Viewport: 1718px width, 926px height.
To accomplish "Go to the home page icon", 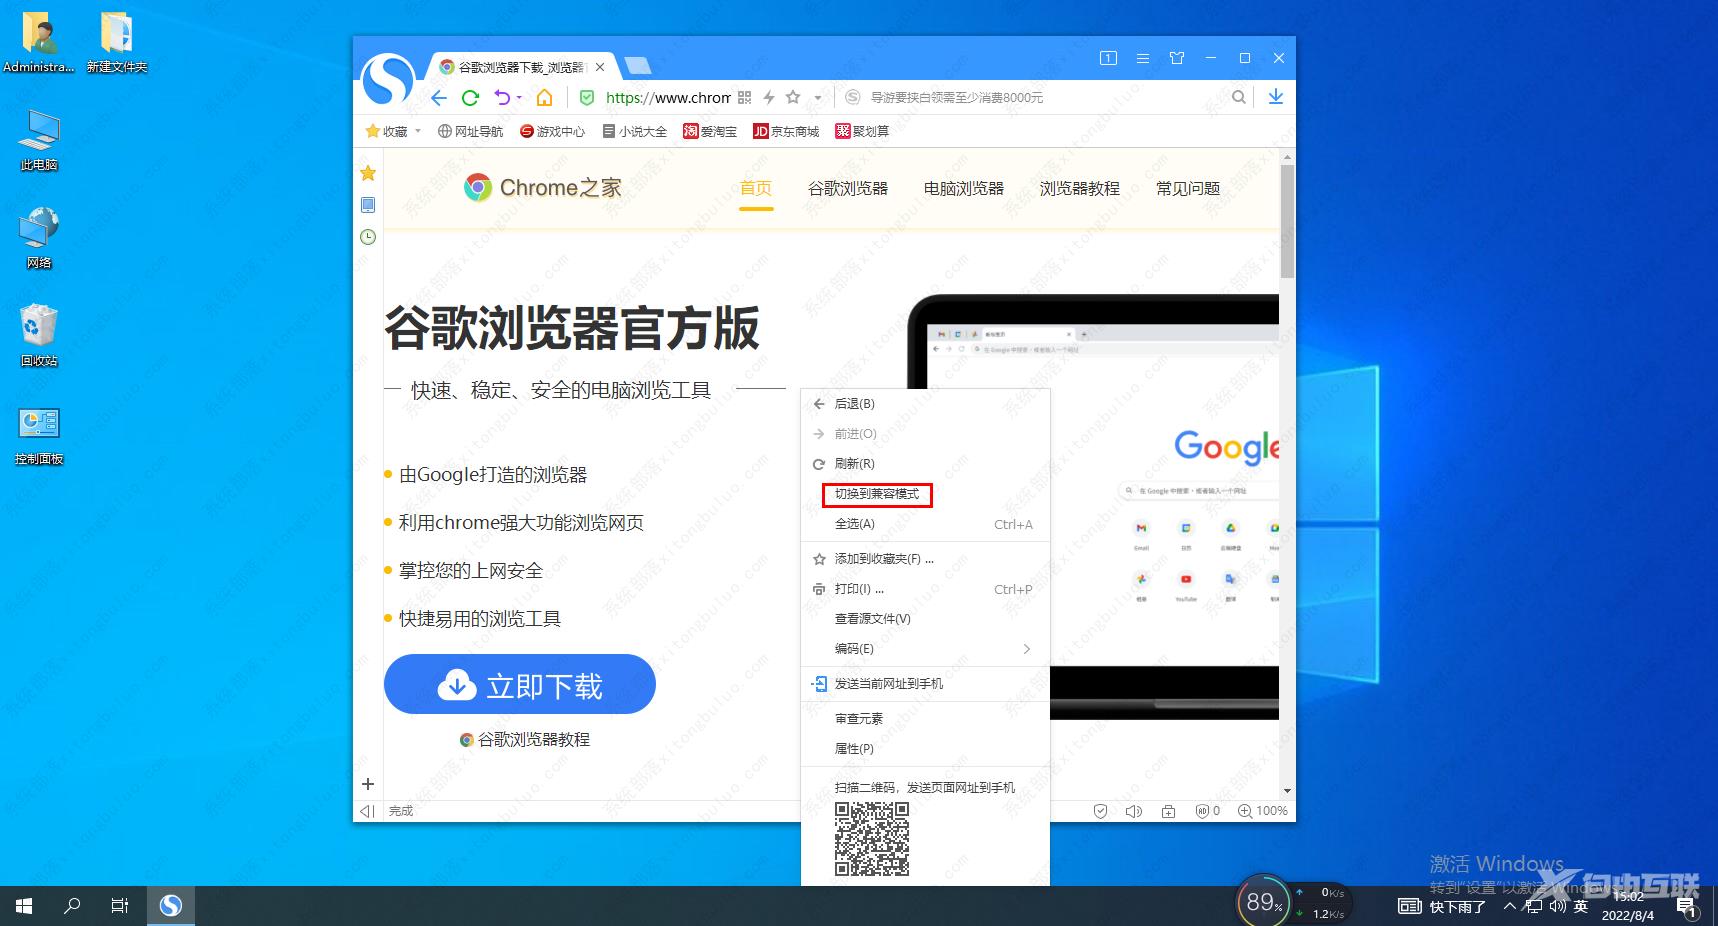I will click(544, 97).
